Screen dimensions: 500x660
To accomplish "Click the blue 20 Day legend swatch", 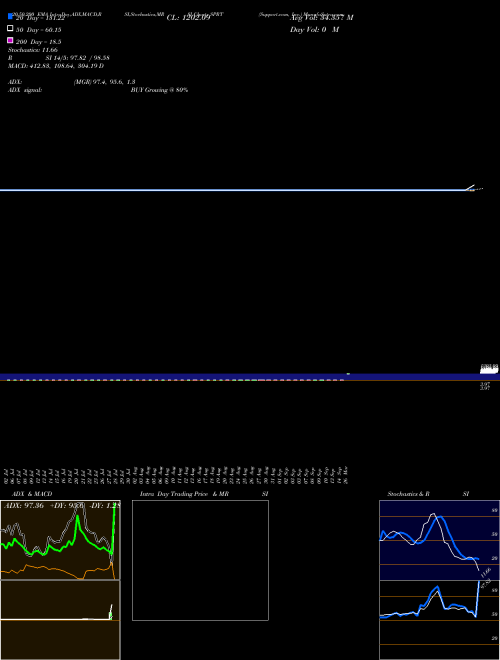I will coord(10,16).
